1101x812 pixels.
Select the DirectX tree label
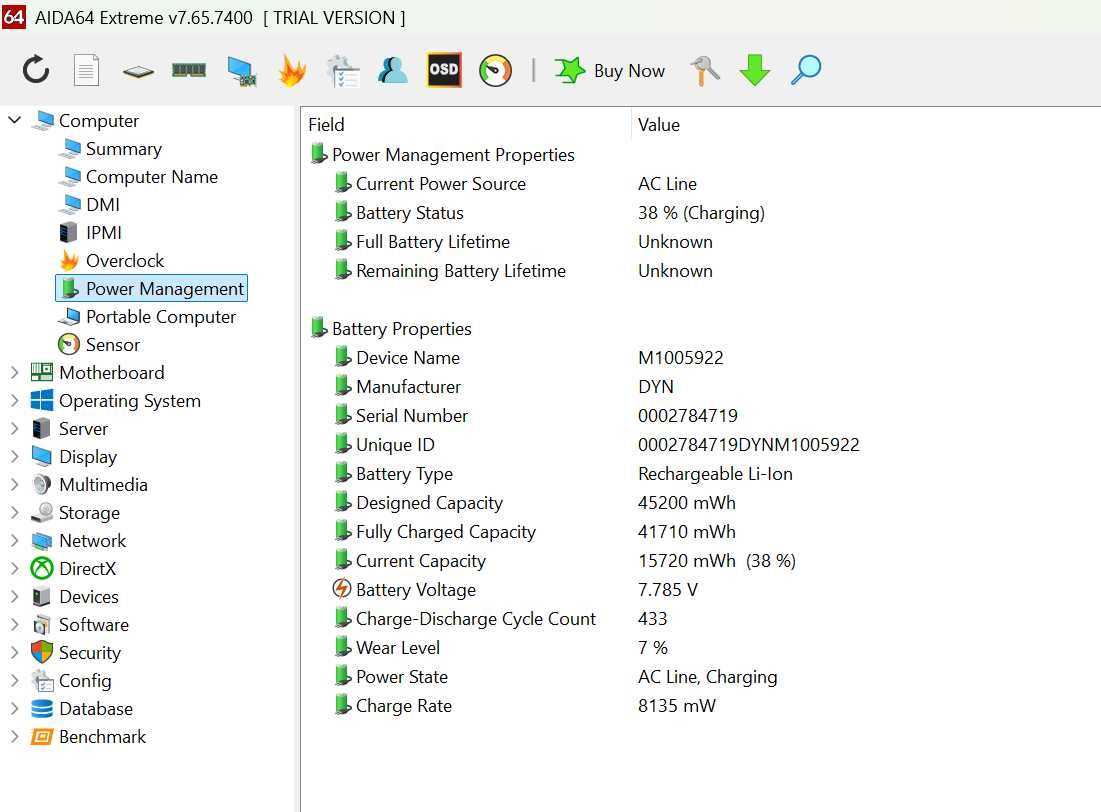click(87, 569)
